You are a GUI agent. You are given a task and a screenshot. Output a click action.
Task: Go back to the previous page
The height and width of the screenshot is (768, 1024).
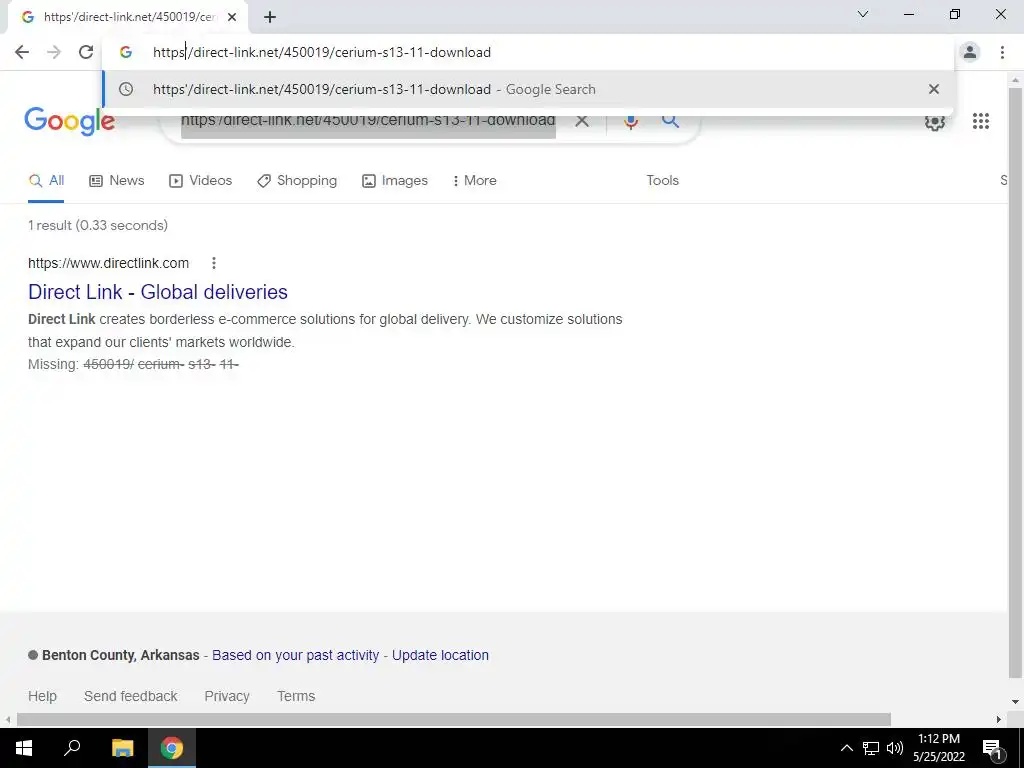[x=22, y=52]
